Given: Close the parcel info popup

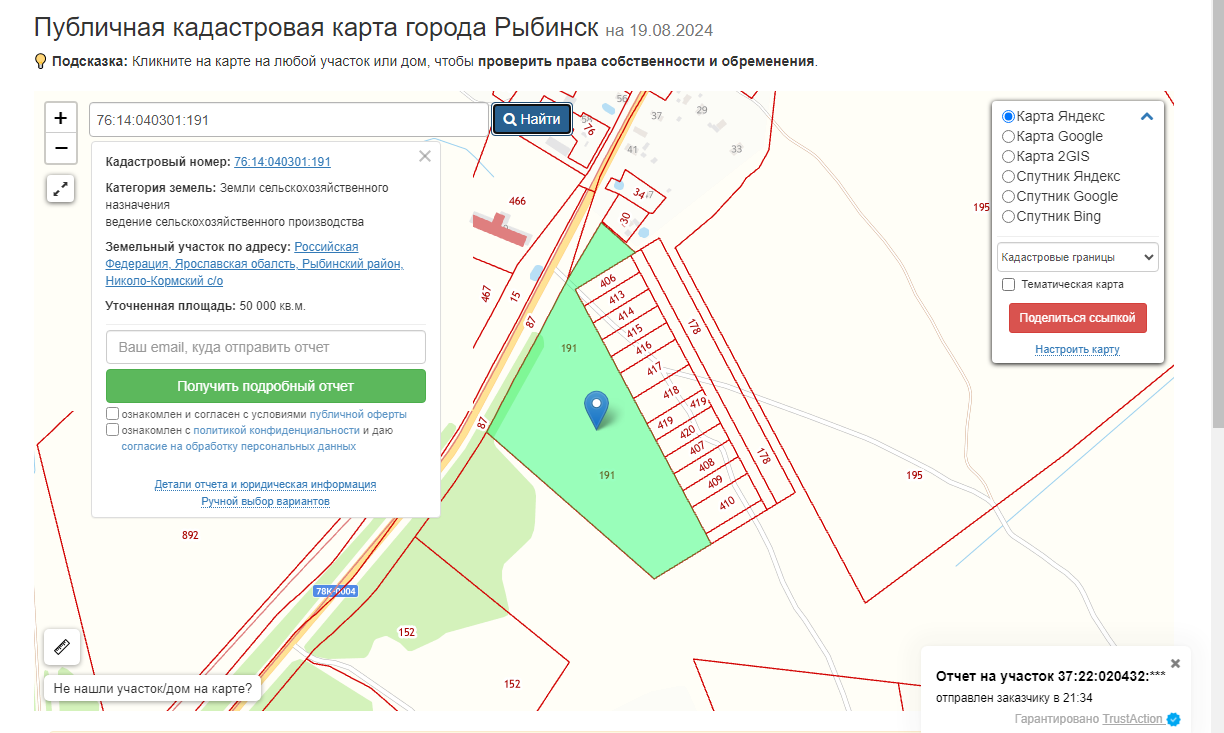Looking at the screenshot, I should [425, 156].
